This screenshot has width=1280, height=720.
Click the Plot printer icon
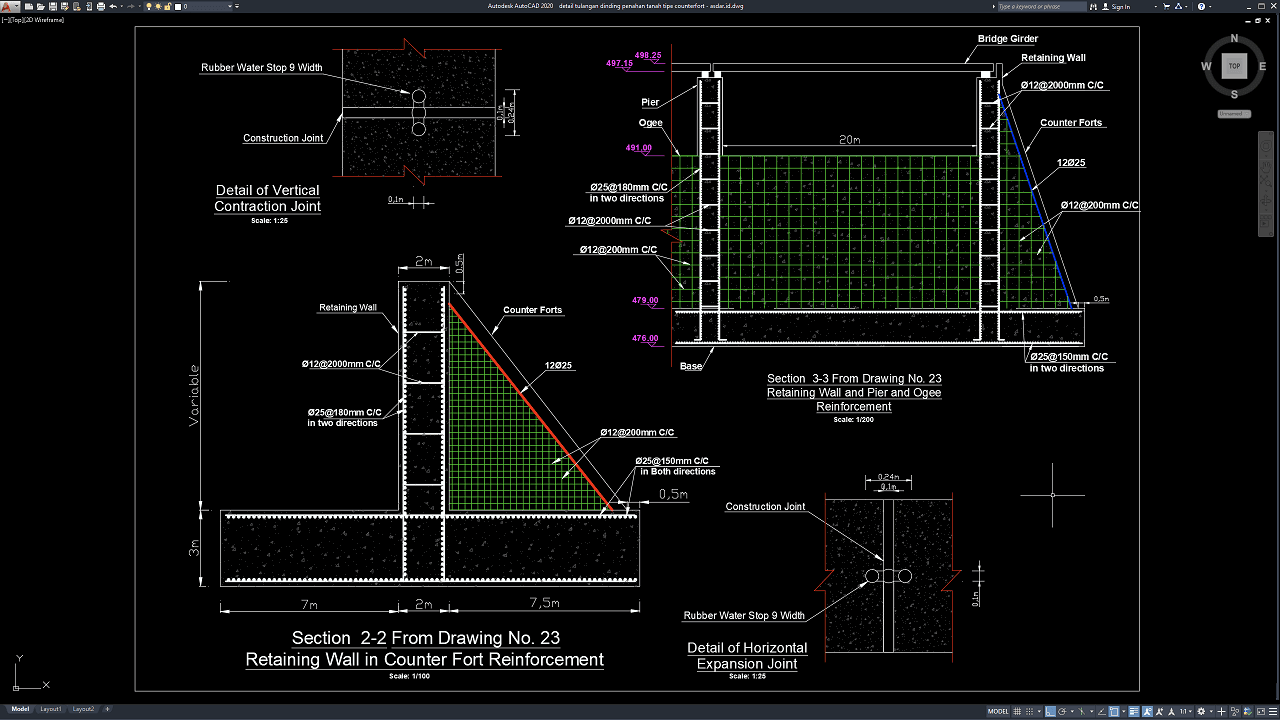coord(99,6)
